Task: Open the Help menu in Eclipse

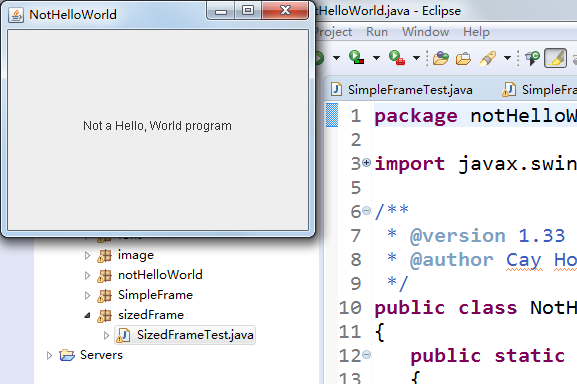Action: click(x=476, y=32)
